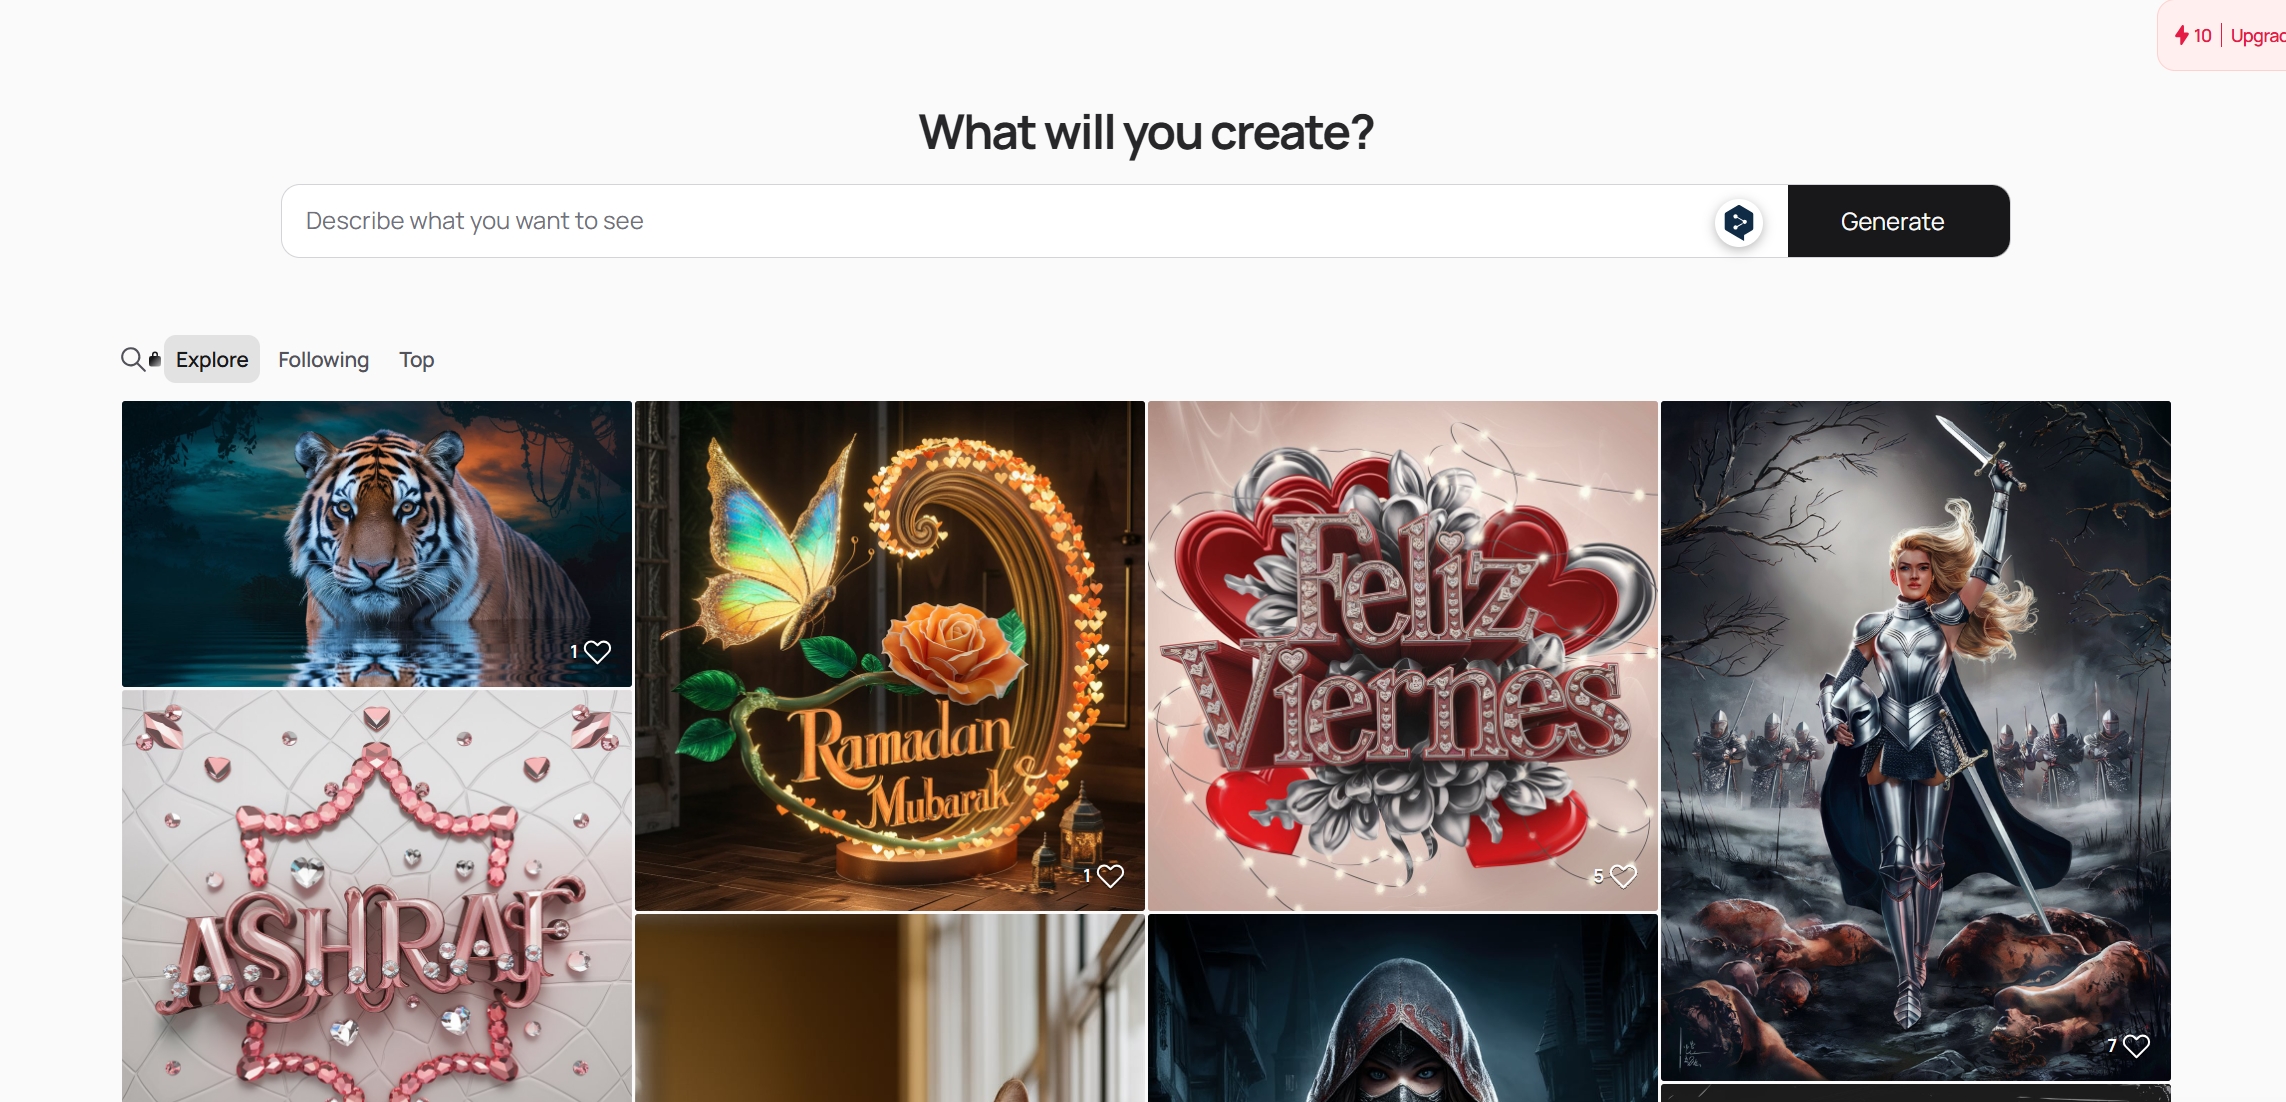Focus the describe prompt input field

[997, 221]
